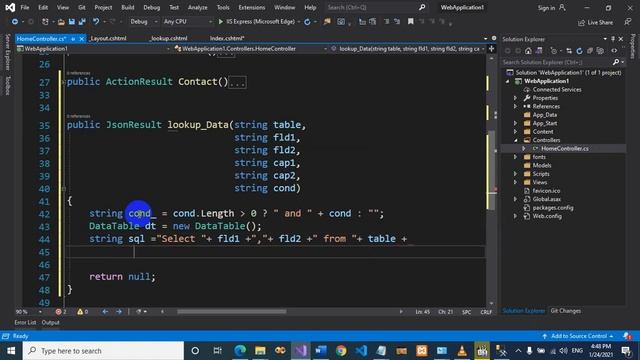Switch to the Index.cshtml tab
This screenshot has height=360, width=640.
pos(227,38)
